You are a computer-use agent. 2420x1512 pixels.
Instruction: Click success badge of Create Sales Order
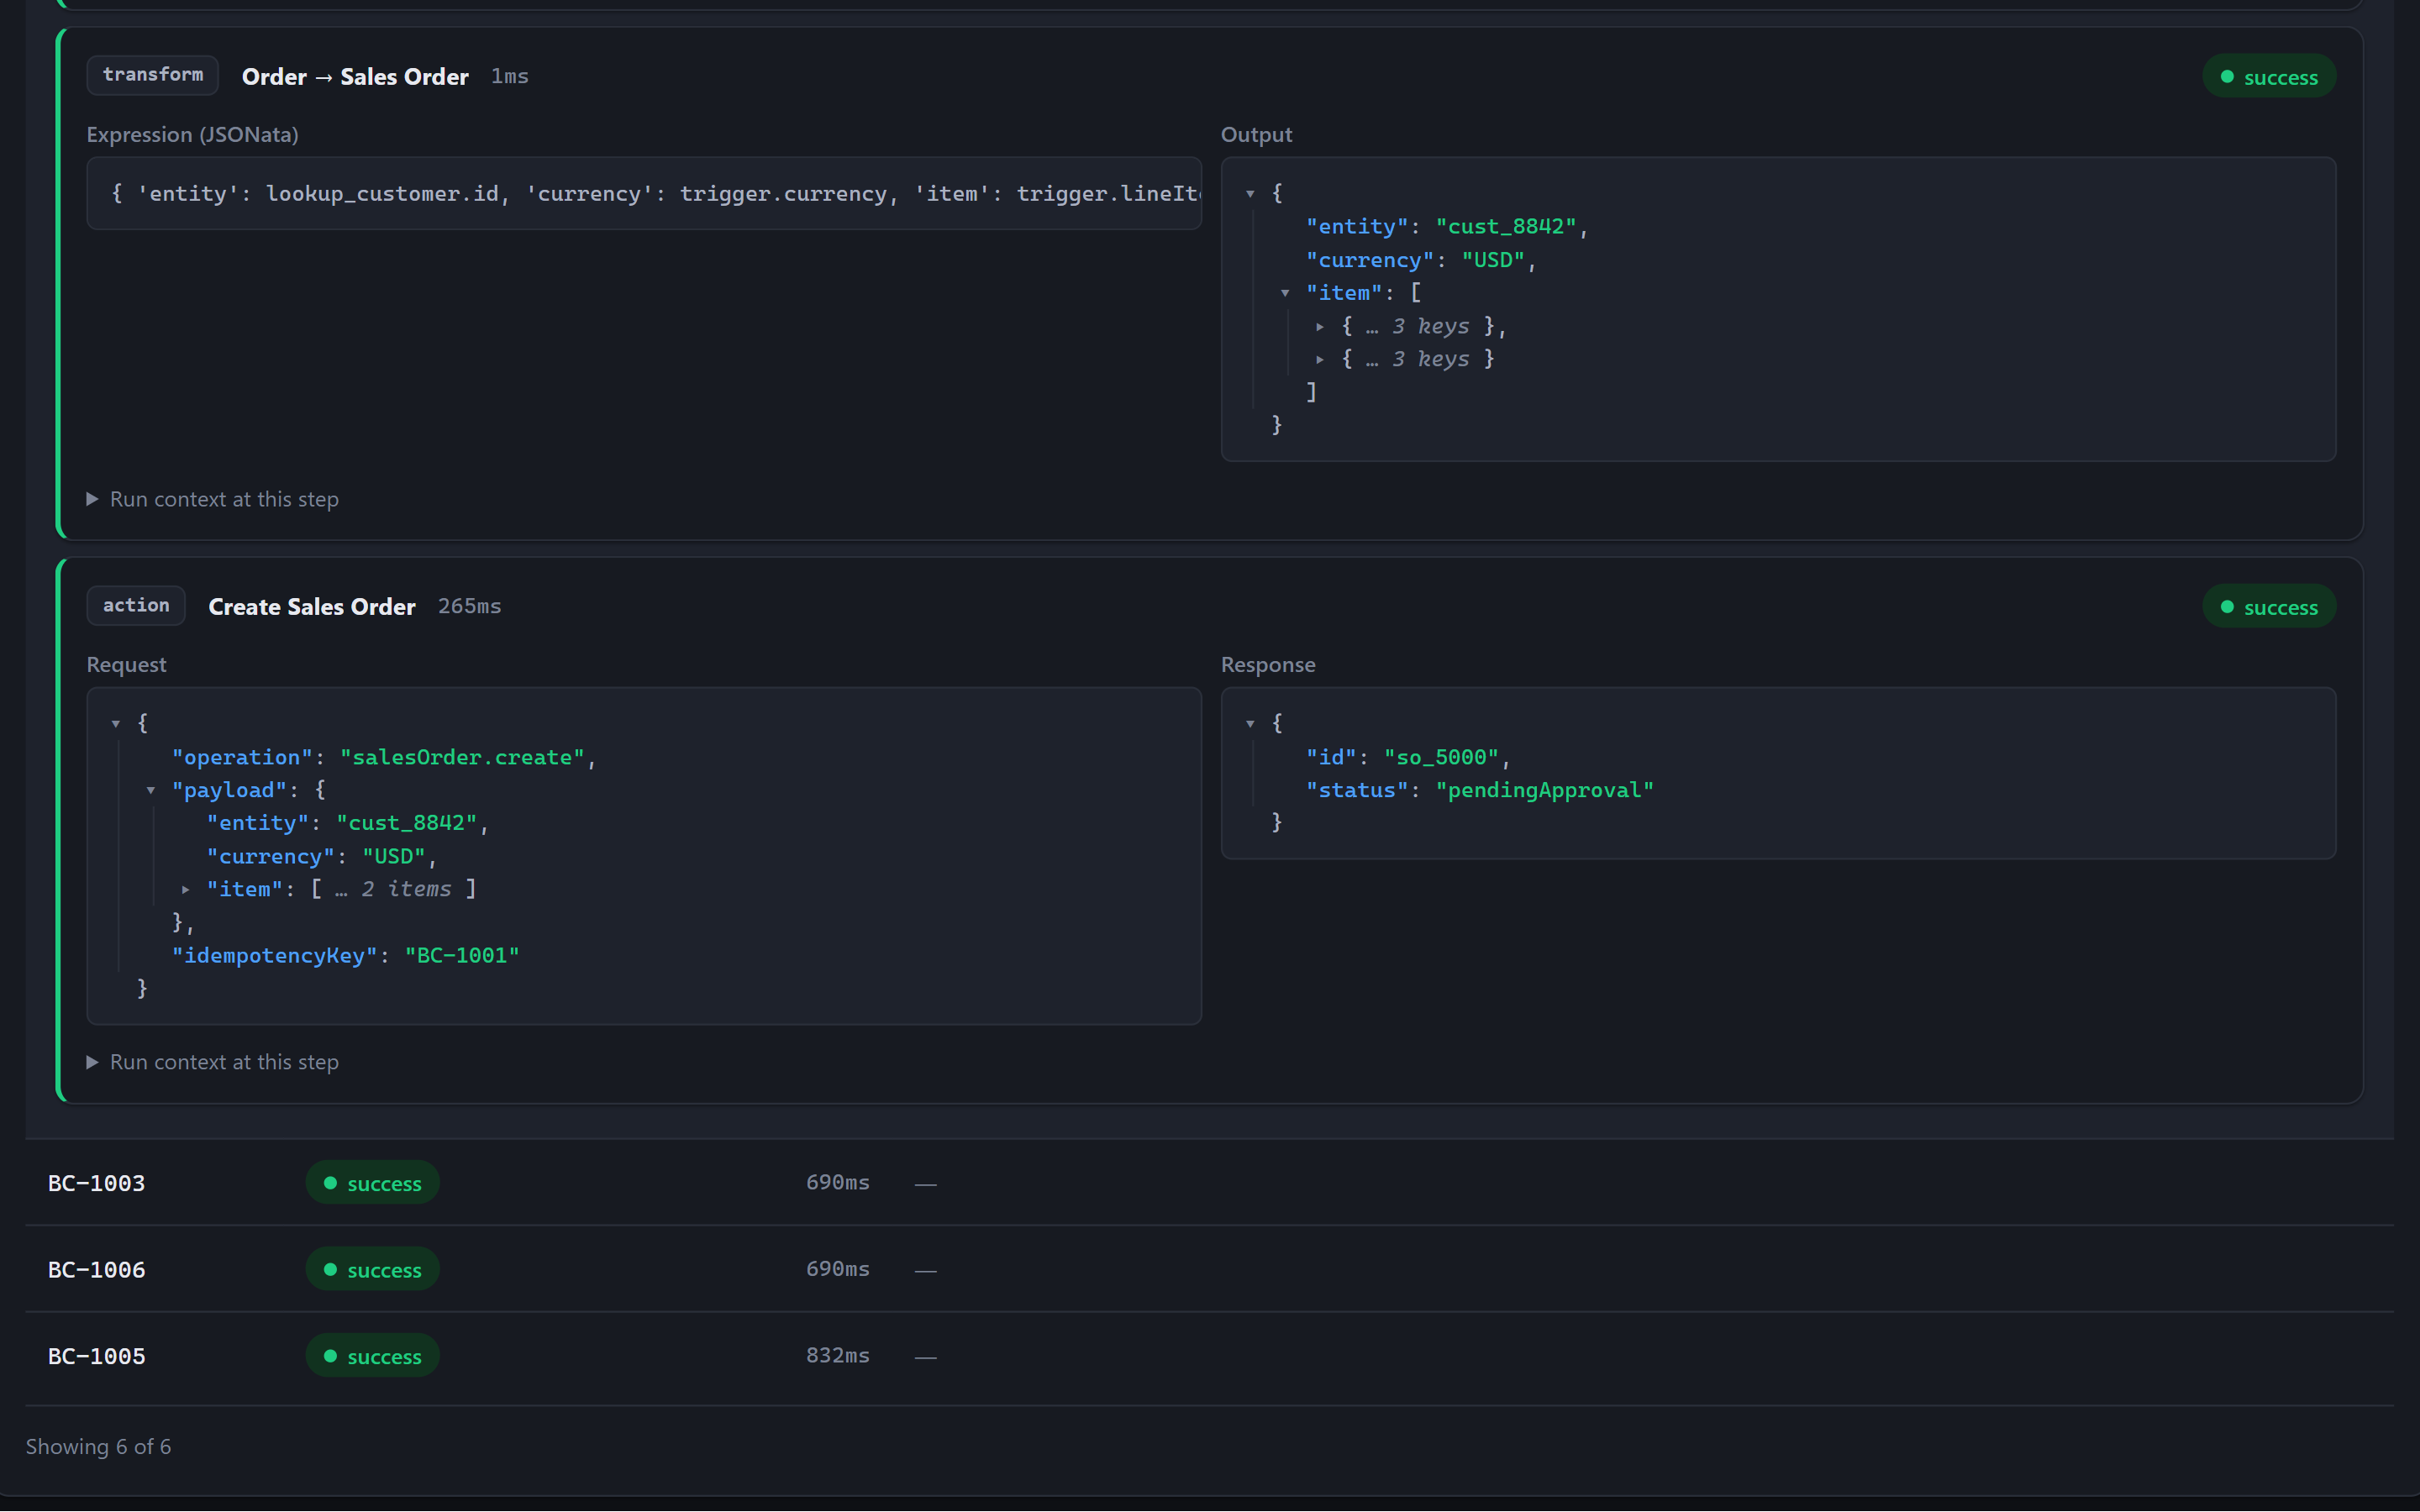(2268, 607)
